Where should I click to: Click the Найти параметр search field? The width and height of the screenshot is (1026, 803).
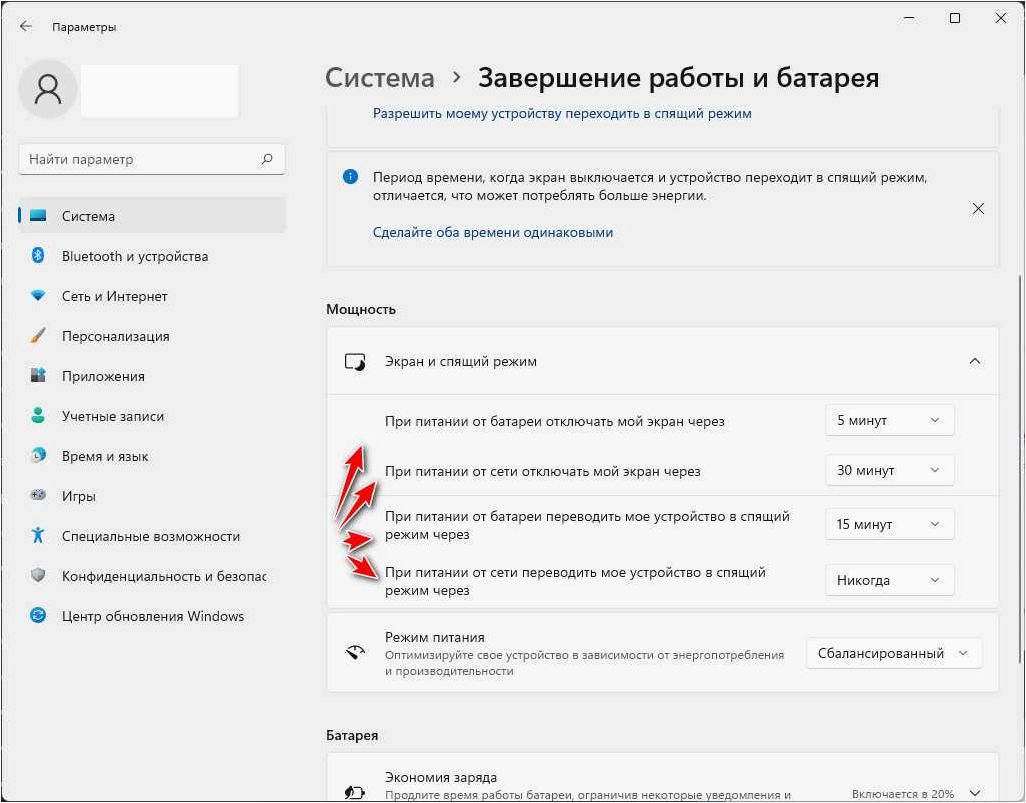(x=152, y=159)
